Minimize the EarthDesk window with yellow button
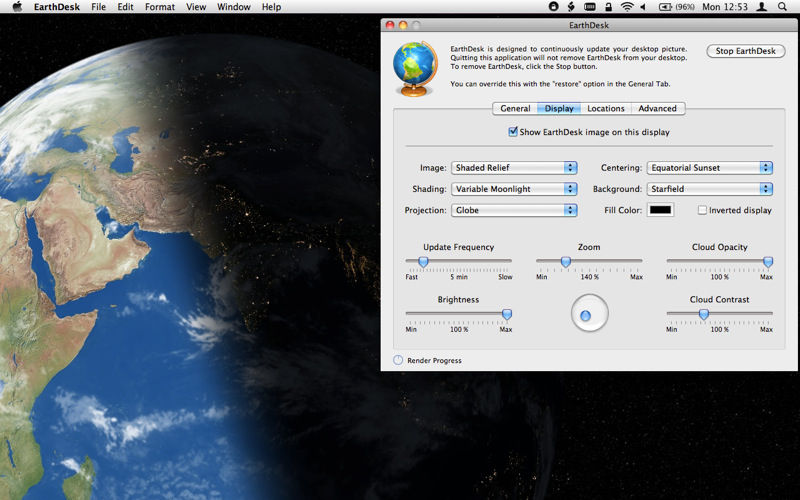The image size is (800, 500). click(x=403, y=25)
